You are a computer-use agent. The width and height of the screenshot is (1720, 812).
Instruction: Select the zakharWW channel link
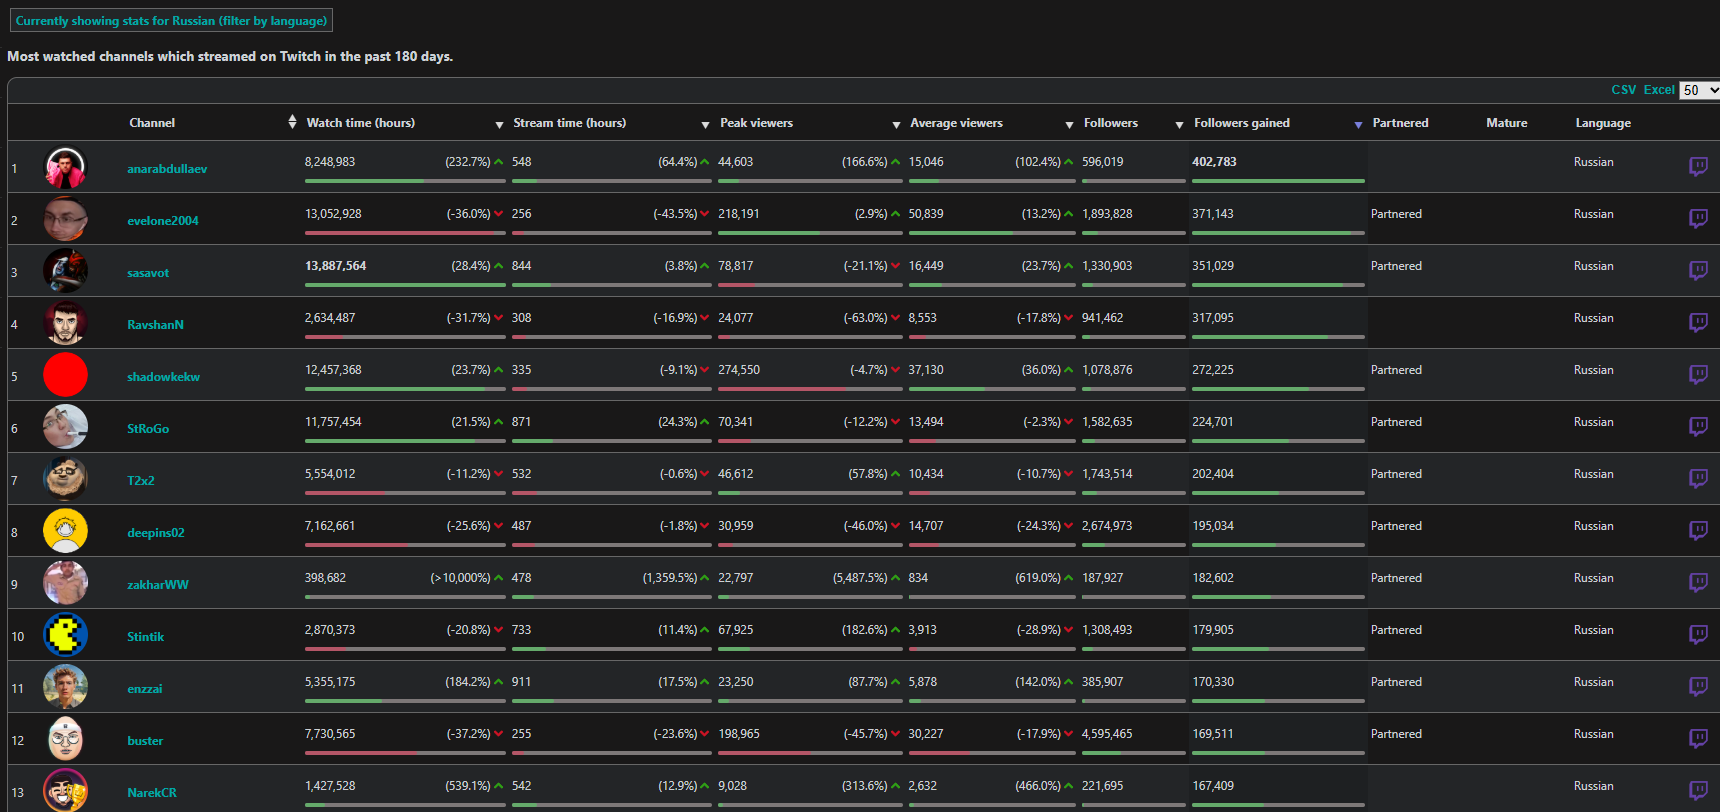158,585
